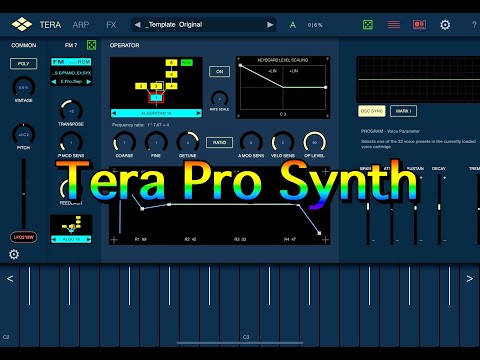
Task: Select cyan operator 1 box in the algorithm display
Action: point(156,98)
